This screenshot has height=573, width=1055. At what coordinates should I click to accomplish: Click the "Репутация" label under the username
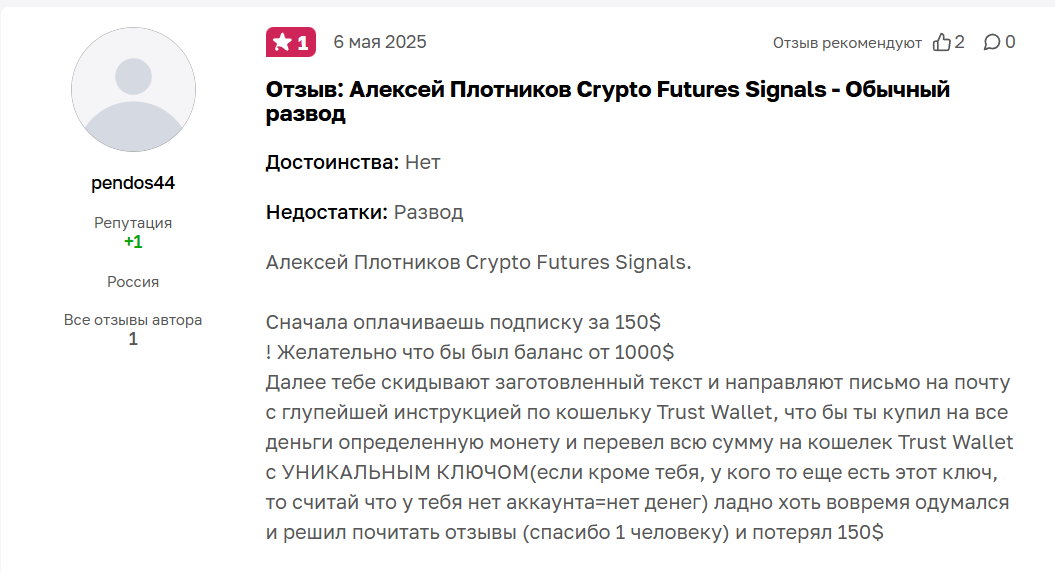[133, 223]
